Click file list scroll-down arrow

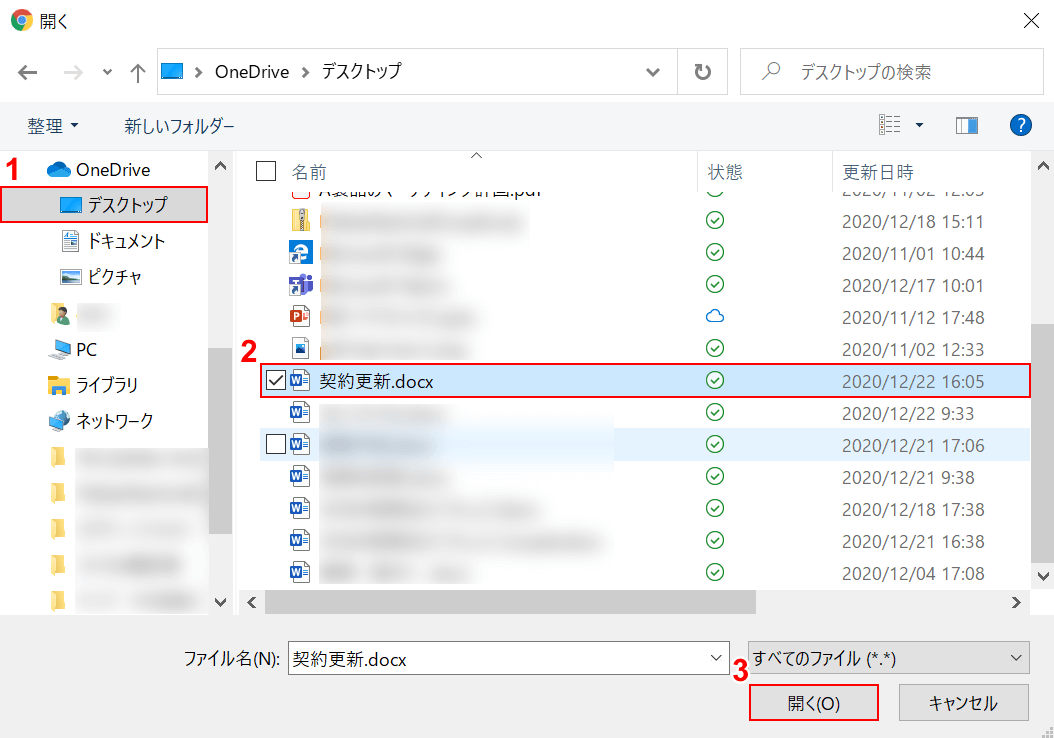coord(1043,576)
